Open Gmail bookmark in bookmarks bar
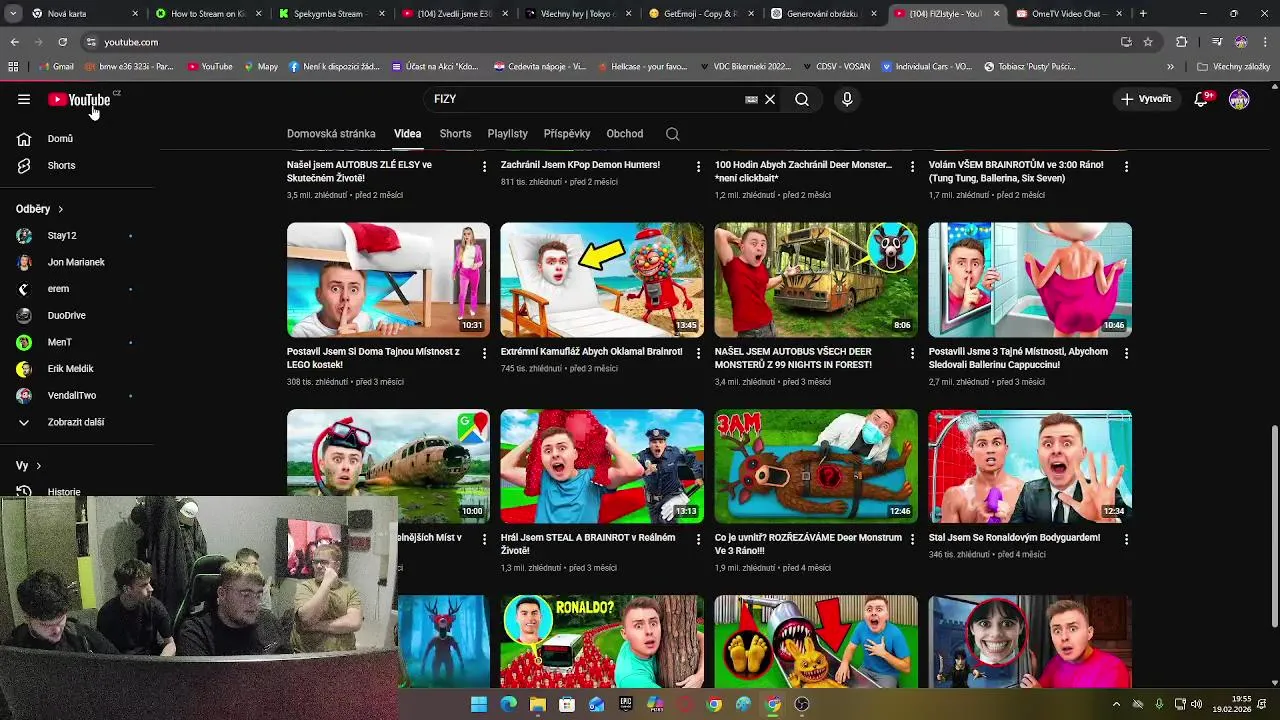This screenshot has width=1280, height=720. 55,67
